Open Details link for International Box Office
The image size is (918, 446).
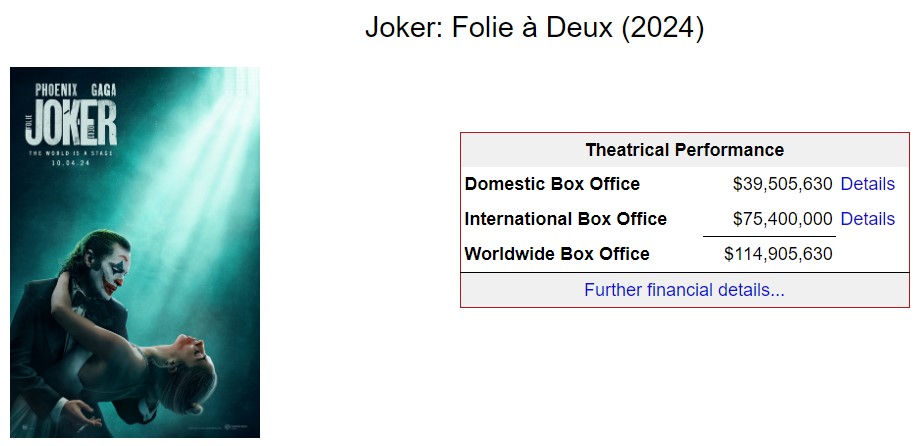pos(867,219)
